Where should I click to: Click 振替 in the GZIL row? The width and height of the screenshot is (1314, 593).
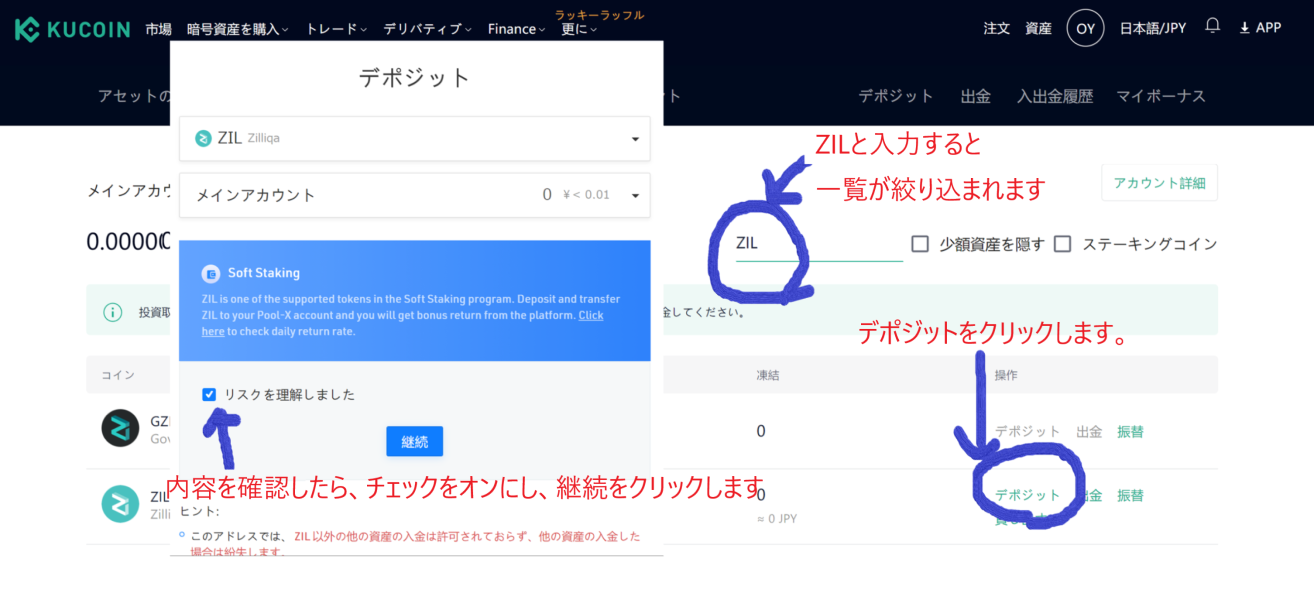(1130, 432)
